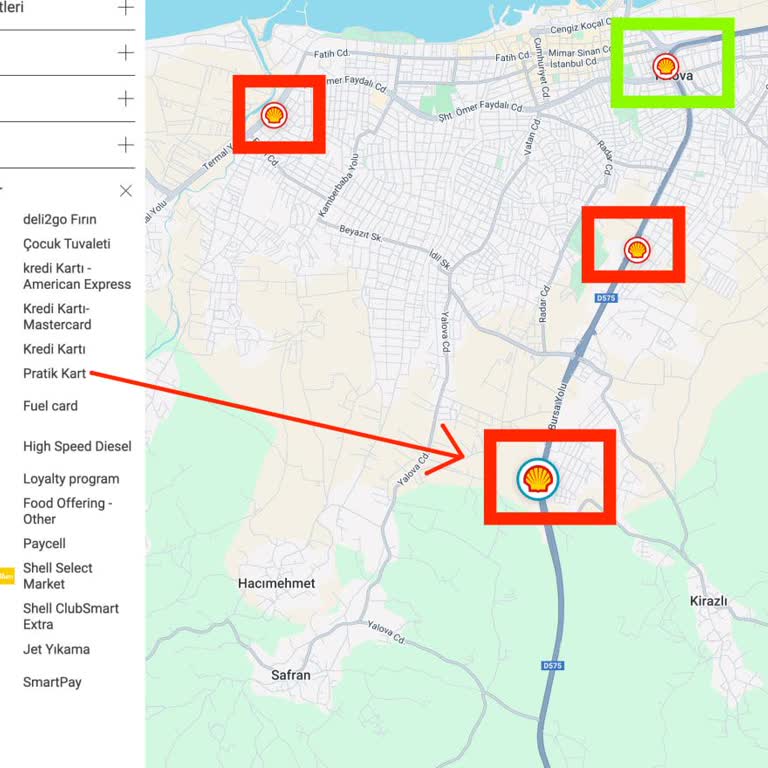Screen dimensions: 768x768
Task: Click the Beyazıt Sk. street label
Action: click(x=360, y=233)
